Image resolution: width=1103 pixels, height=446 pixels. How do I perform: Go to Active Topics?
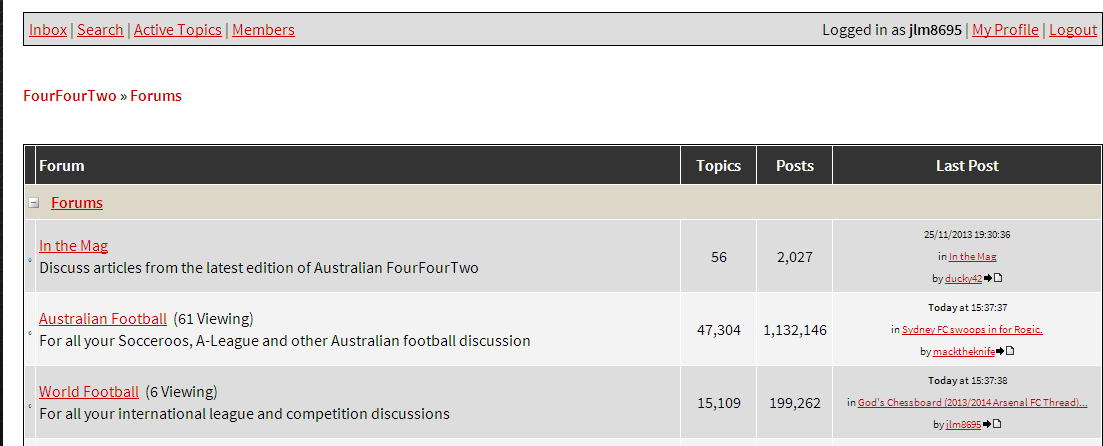(x=177, y=30)
